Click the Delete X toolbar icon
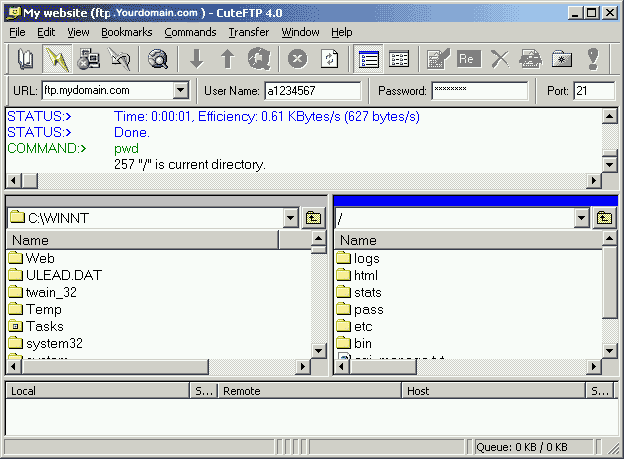 pos(500,59)
